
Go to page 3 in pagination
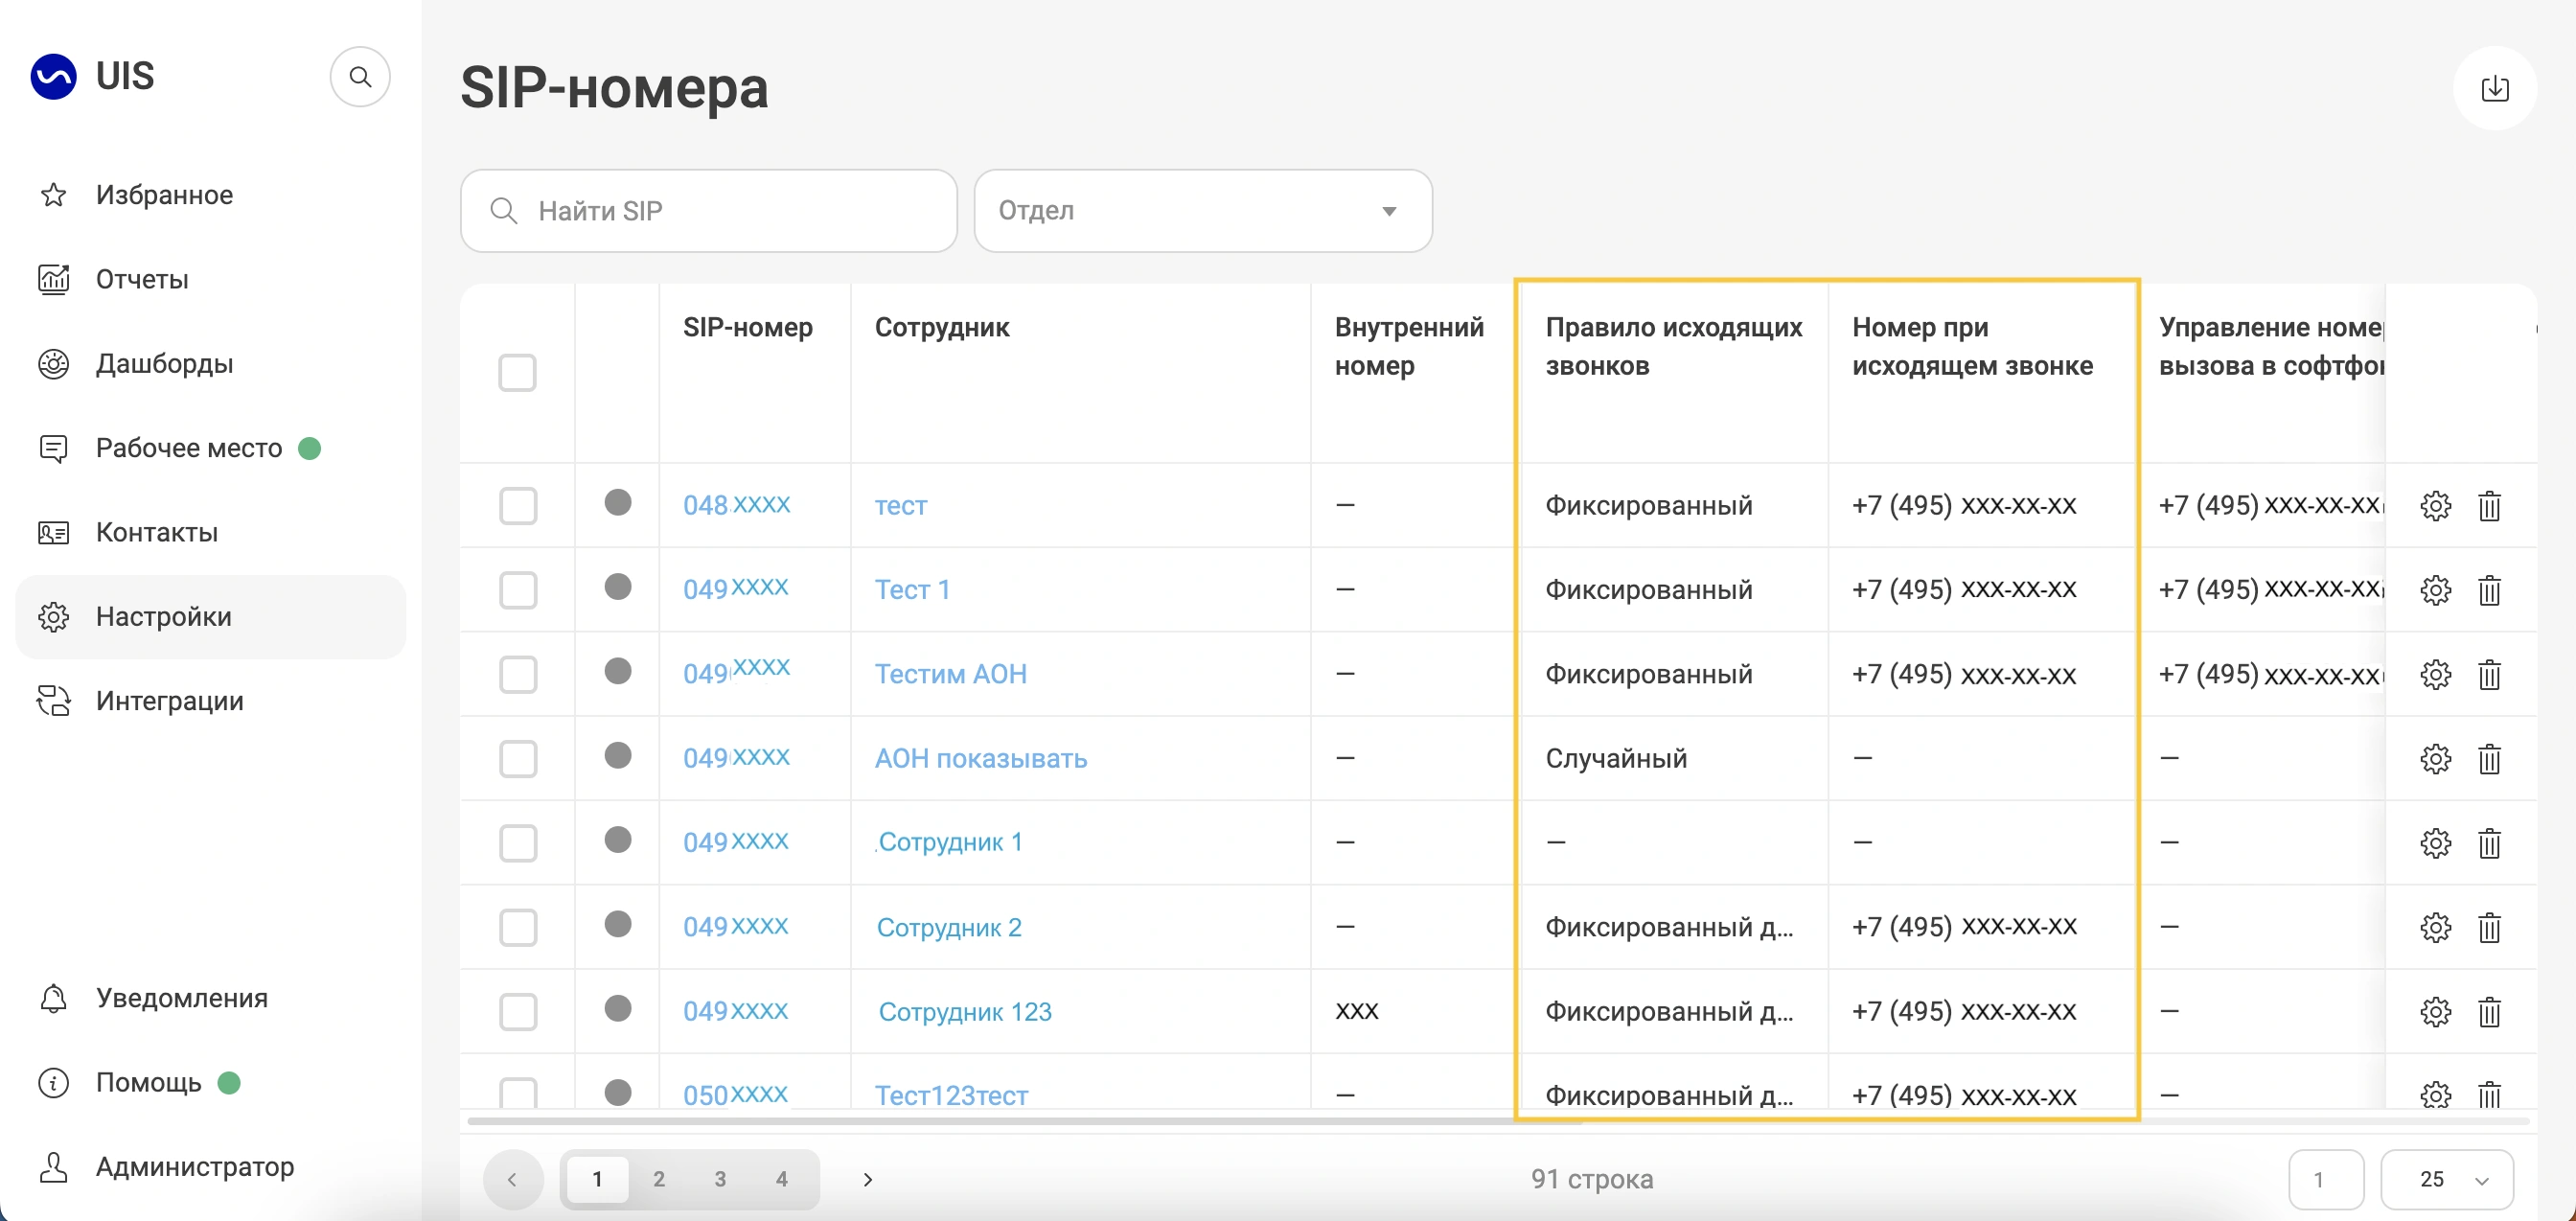(x=720, y=1179)
